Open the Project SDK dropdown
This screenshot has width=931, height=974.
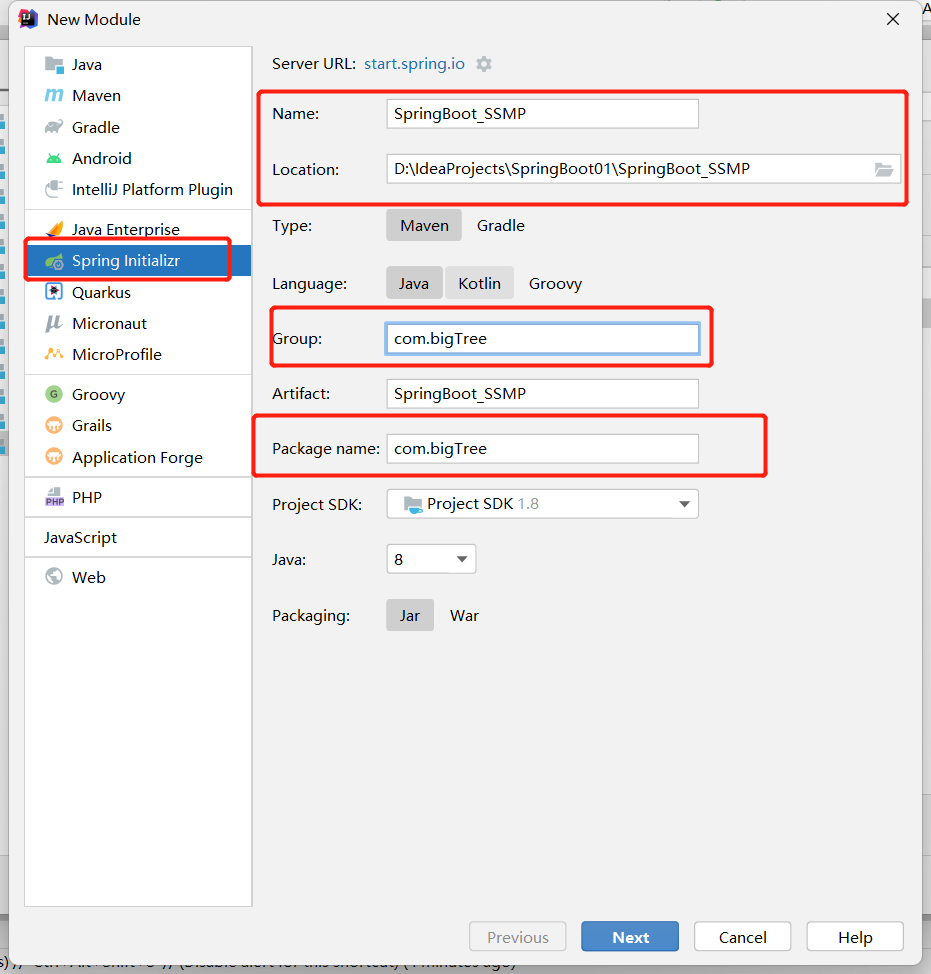[542, 504]
